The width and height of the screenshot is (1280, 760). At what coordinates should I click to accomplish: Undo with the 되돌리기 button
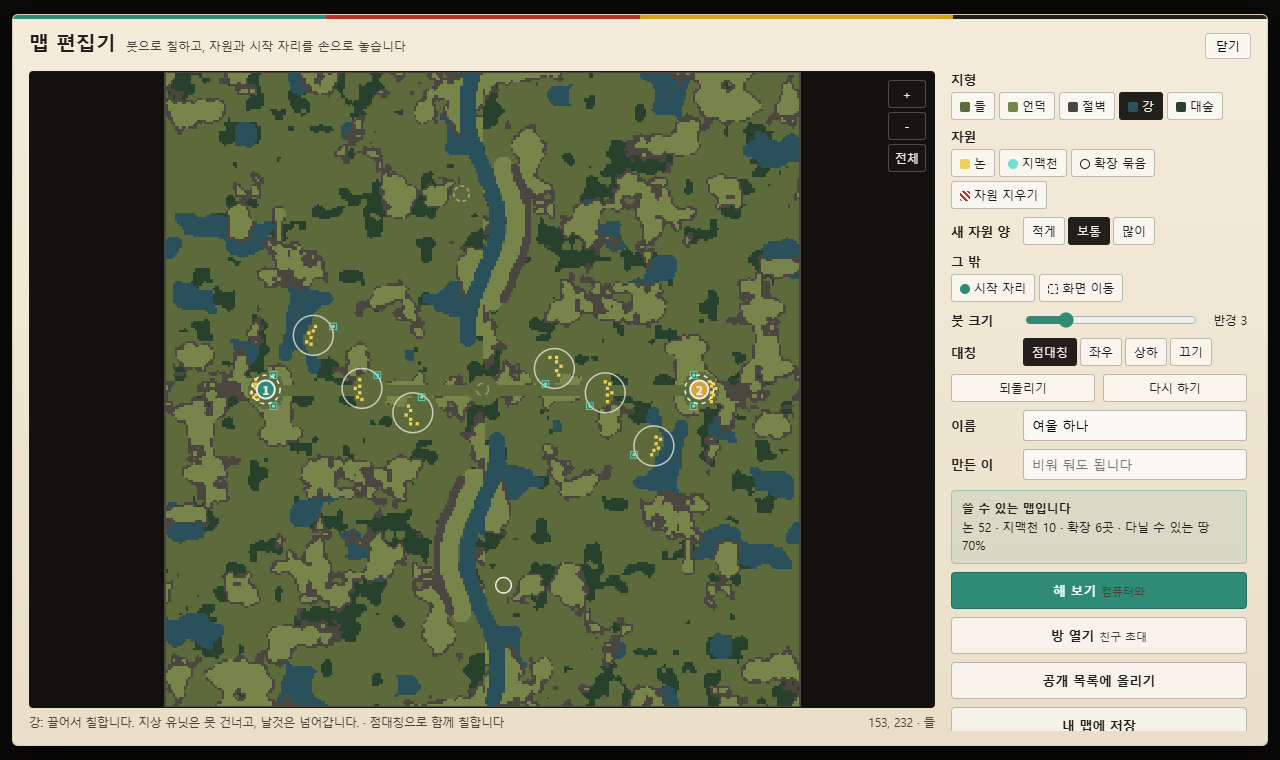[x=1022, y=388]
